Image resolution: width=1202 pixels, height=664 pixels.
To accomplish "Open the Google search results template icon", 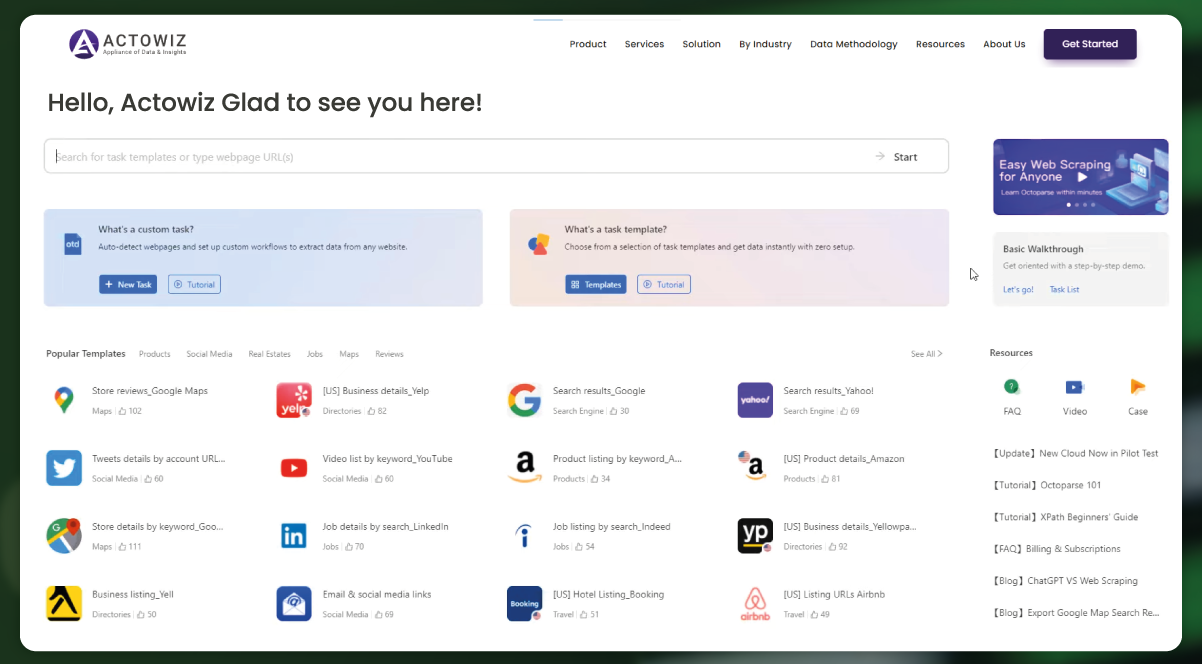I will [x=524, y=400].
